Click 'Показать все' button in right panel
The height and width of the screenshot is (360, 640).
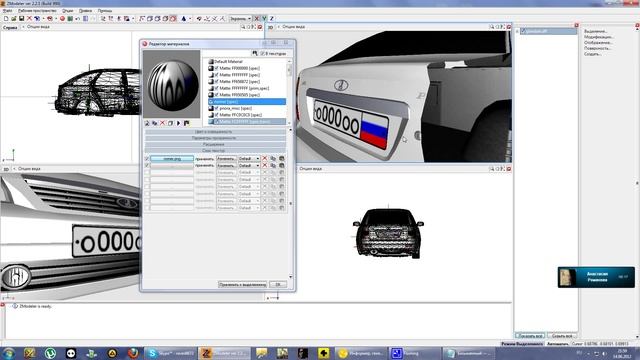[x=530, y=336]
